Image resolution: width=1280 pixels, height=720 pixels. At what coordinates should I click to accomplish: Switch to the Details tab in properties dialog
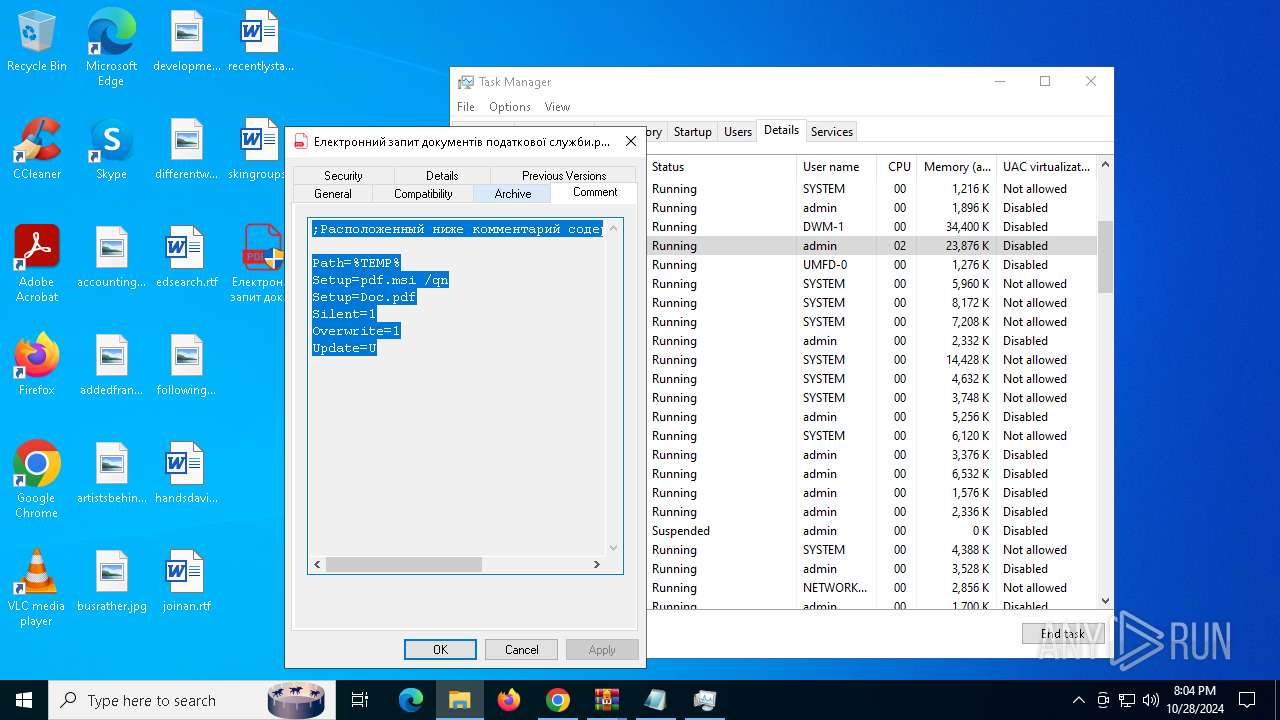coord(442,175)
